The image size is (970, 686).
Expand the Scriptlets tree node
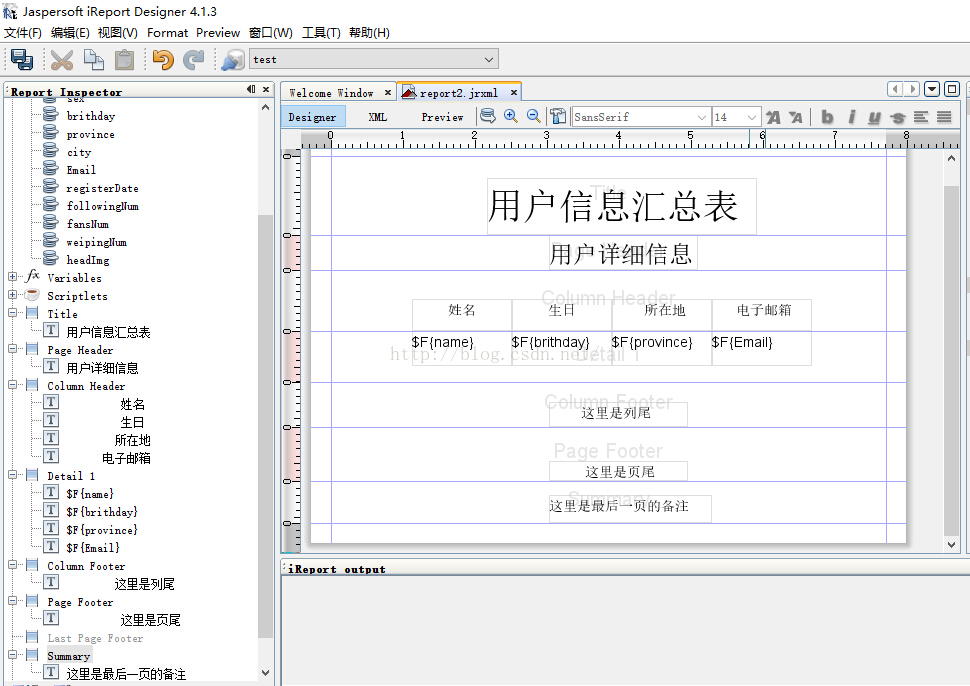[x=12, y=294]
